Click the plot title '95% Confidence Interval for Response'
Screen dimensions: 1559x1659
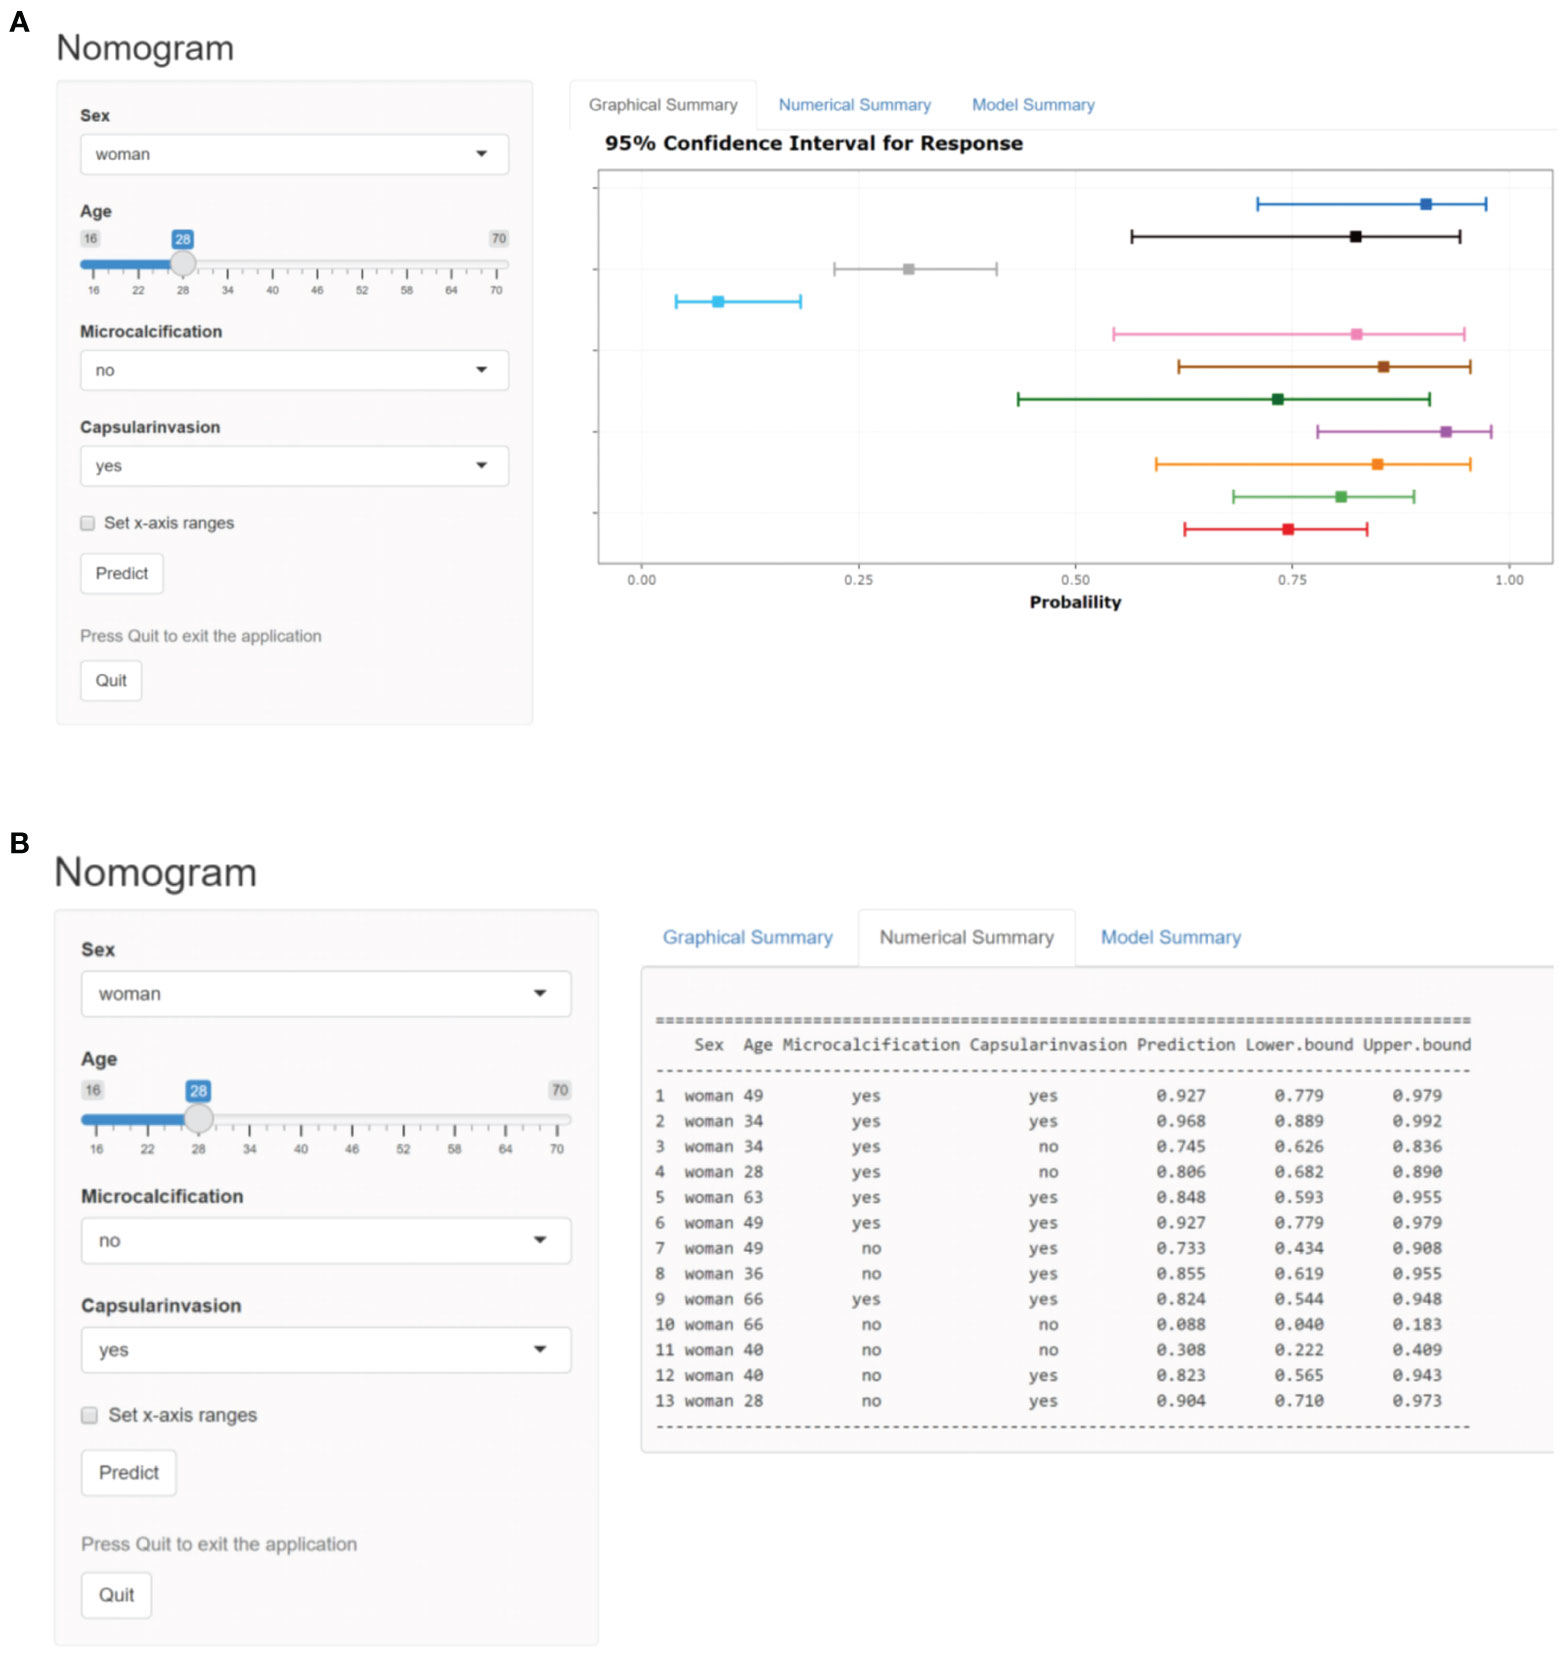pyautogui.click(x=814, y=143)
